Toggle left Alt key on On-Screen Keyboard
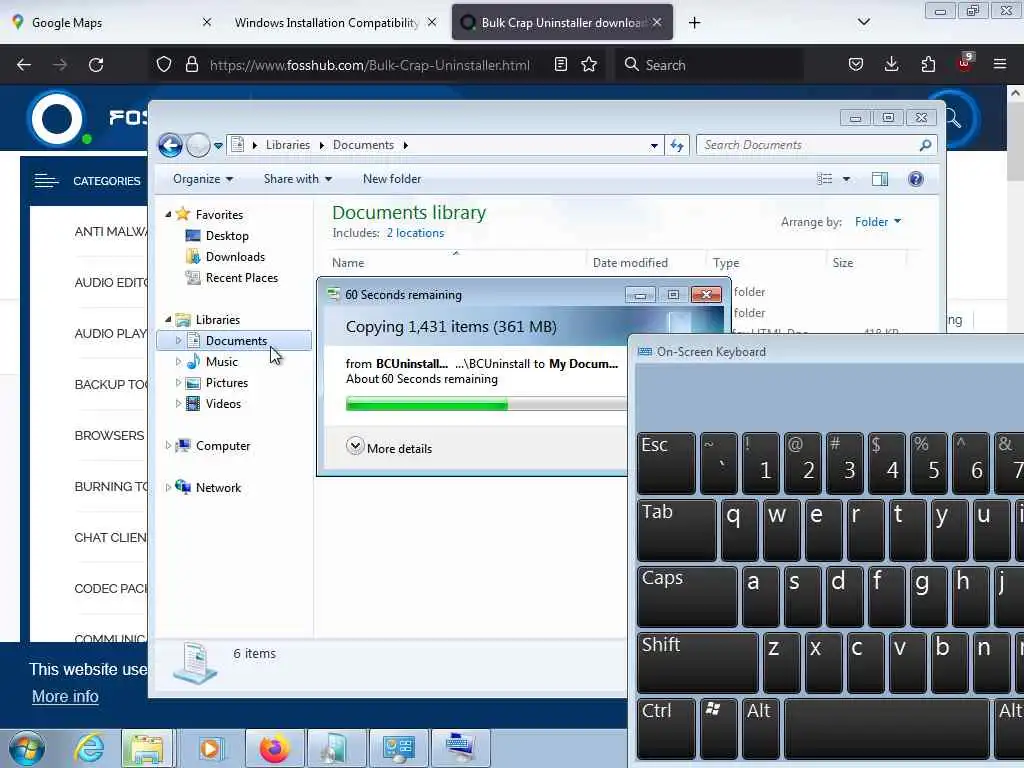The height and width of the screenshot is (768, 1024). tap(760, 729)
